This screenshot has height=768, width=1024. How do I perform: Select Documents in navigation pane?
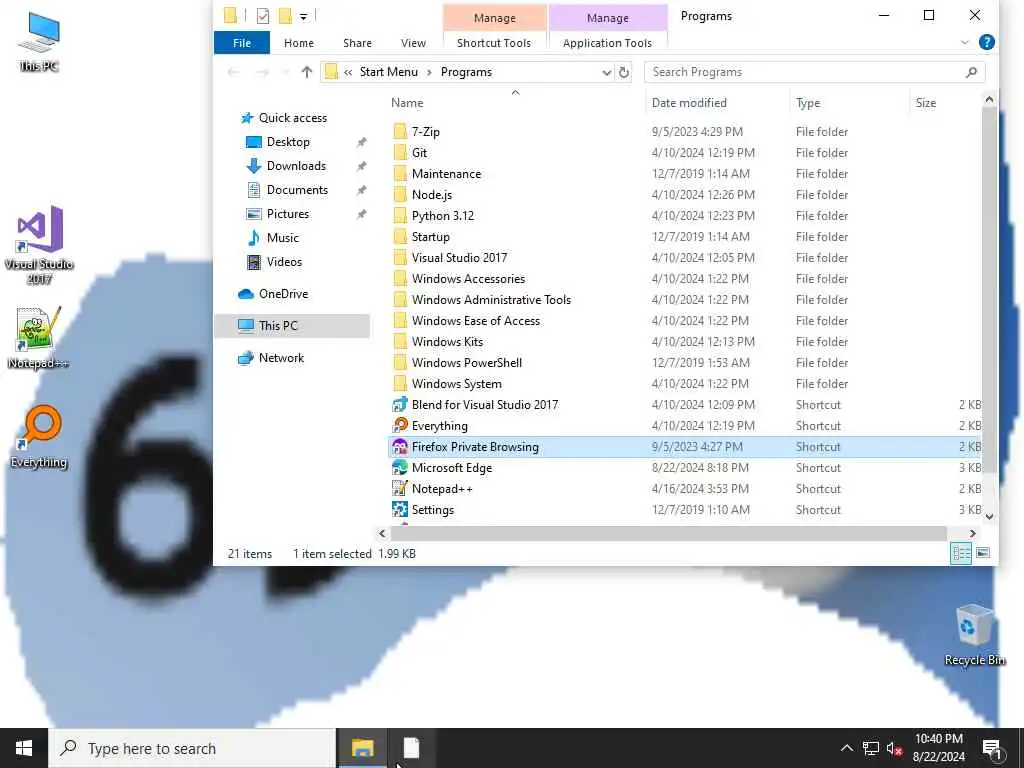[297, 190]
